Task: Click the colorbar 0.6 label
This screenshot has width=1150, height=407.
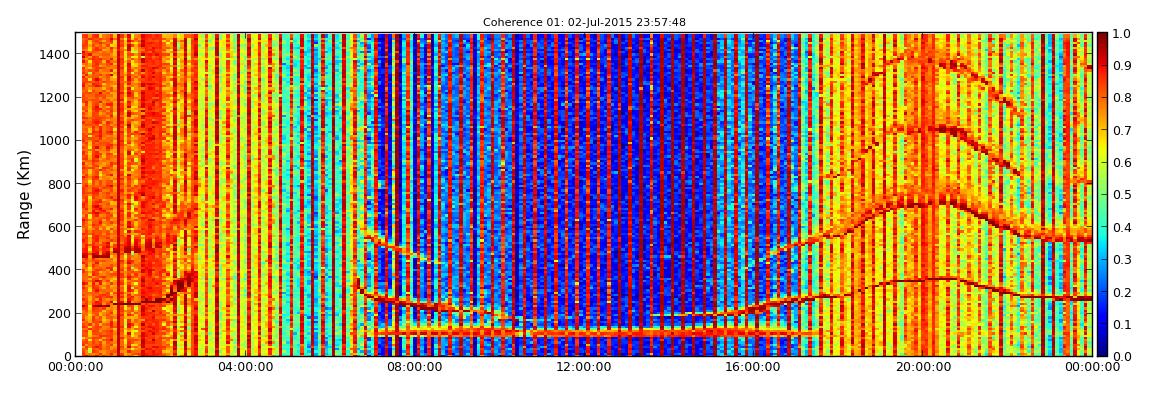Action: pos(1121,163)
